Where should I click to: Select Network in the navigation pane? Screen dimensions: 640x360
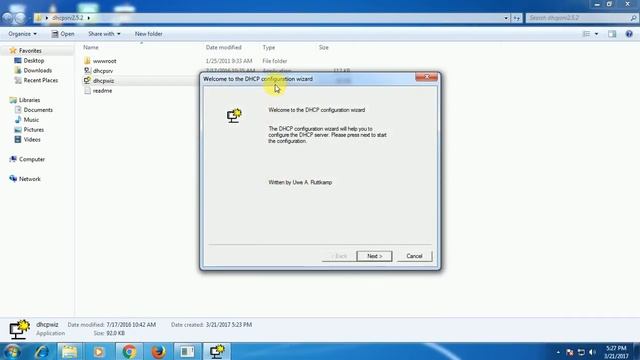coord(29,179)
